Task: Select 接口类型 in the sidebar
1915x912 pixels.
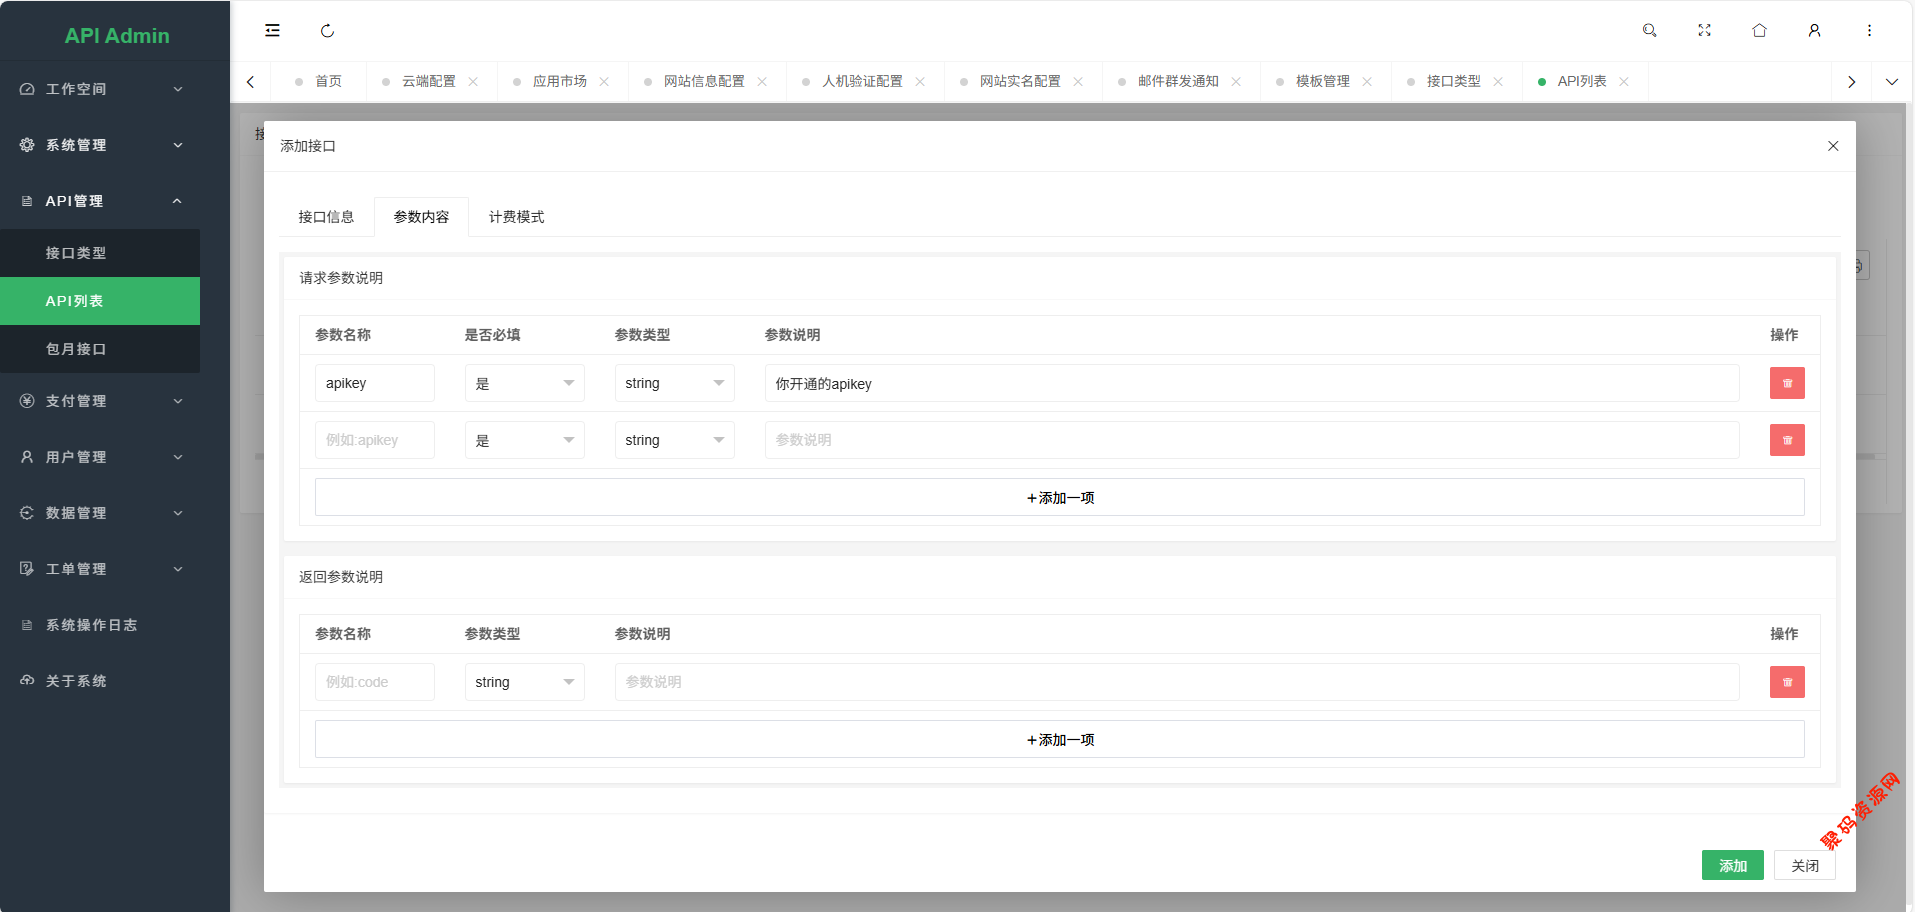Action: point(76,253)
